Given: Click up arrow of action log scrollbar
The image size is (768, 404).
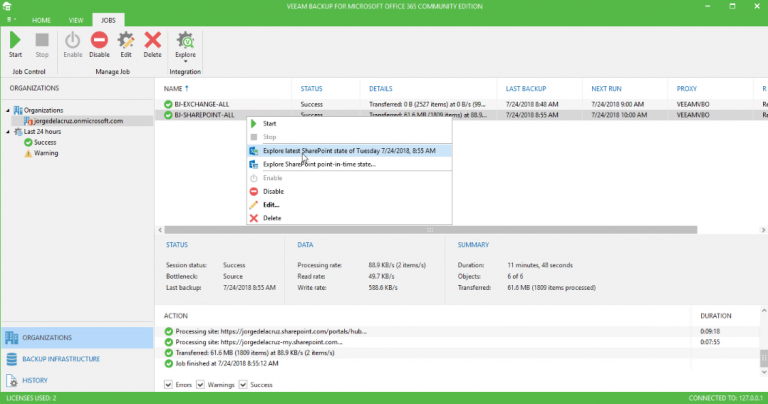Looking at the screenshot, I should (x=764, y=310).
